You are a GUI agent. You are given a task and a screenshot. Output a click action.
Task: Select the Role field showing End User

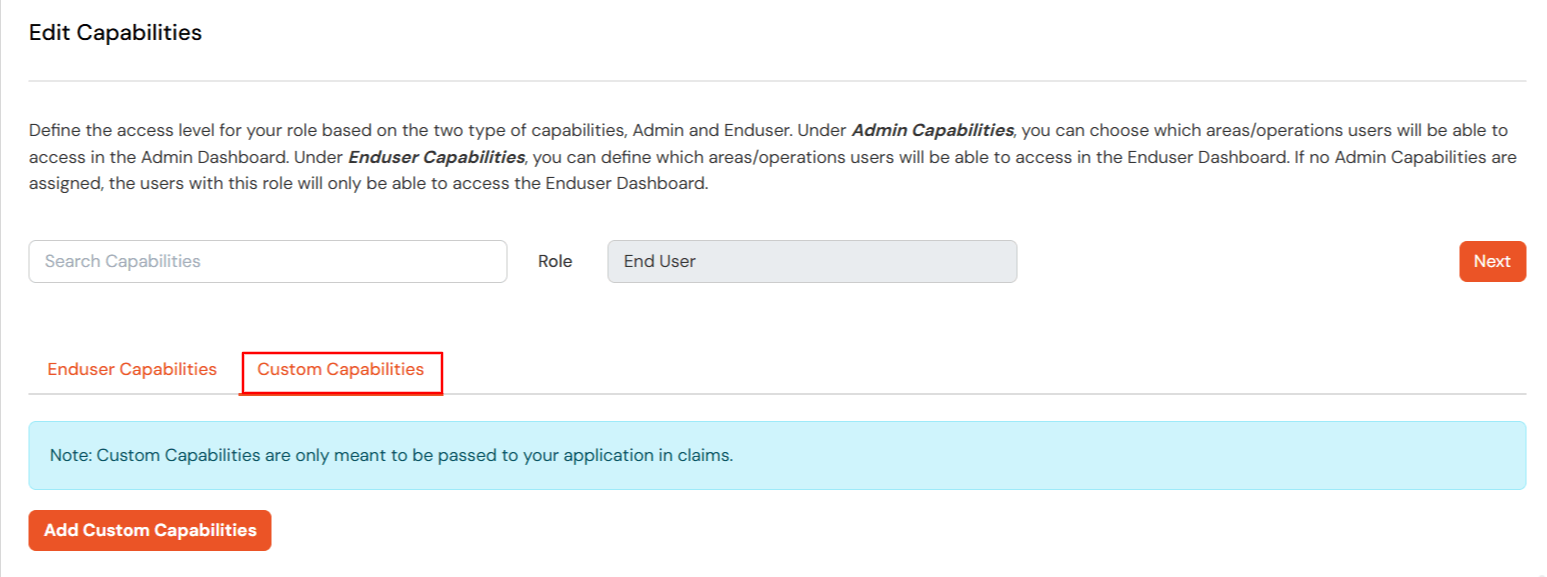pos(812,261)
